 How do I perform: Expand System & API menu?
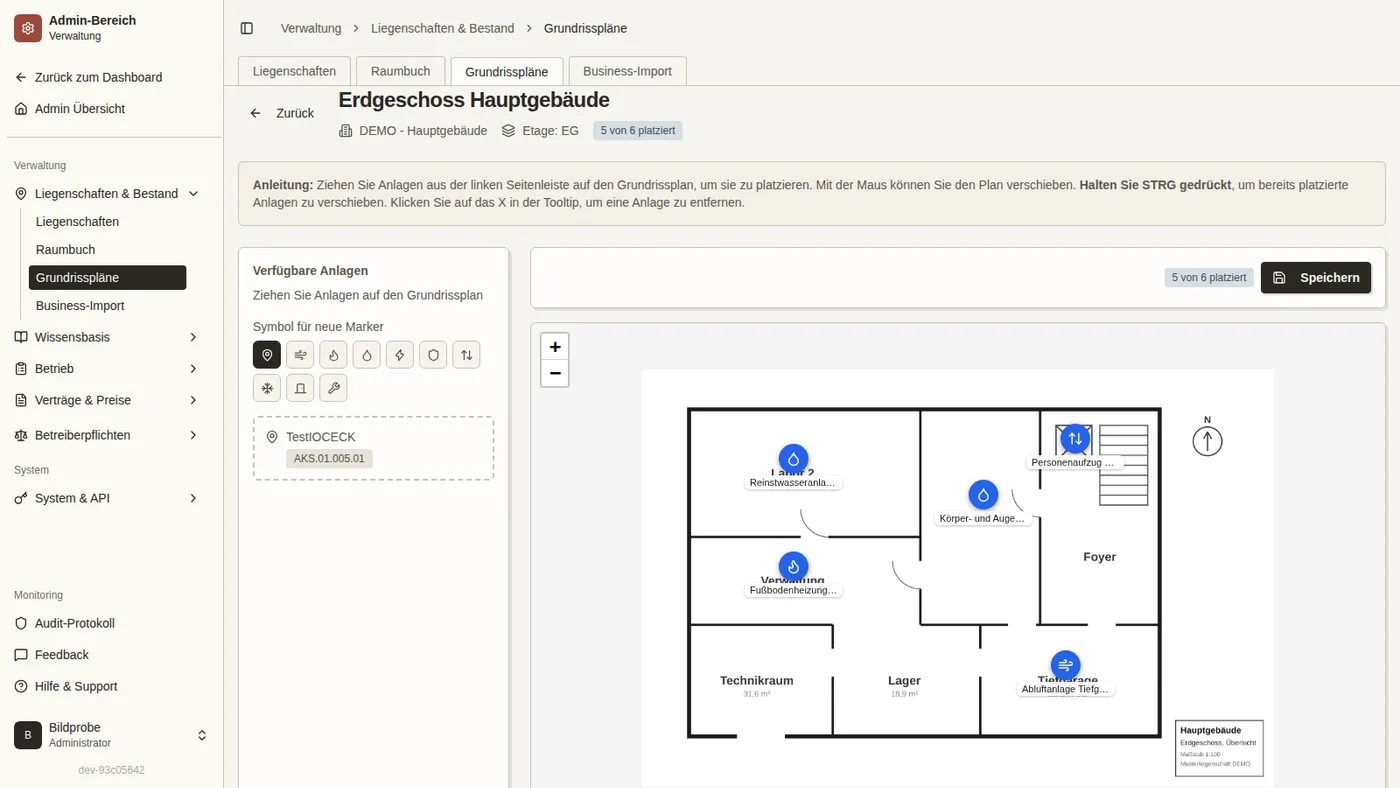click(x=107, y=498)
